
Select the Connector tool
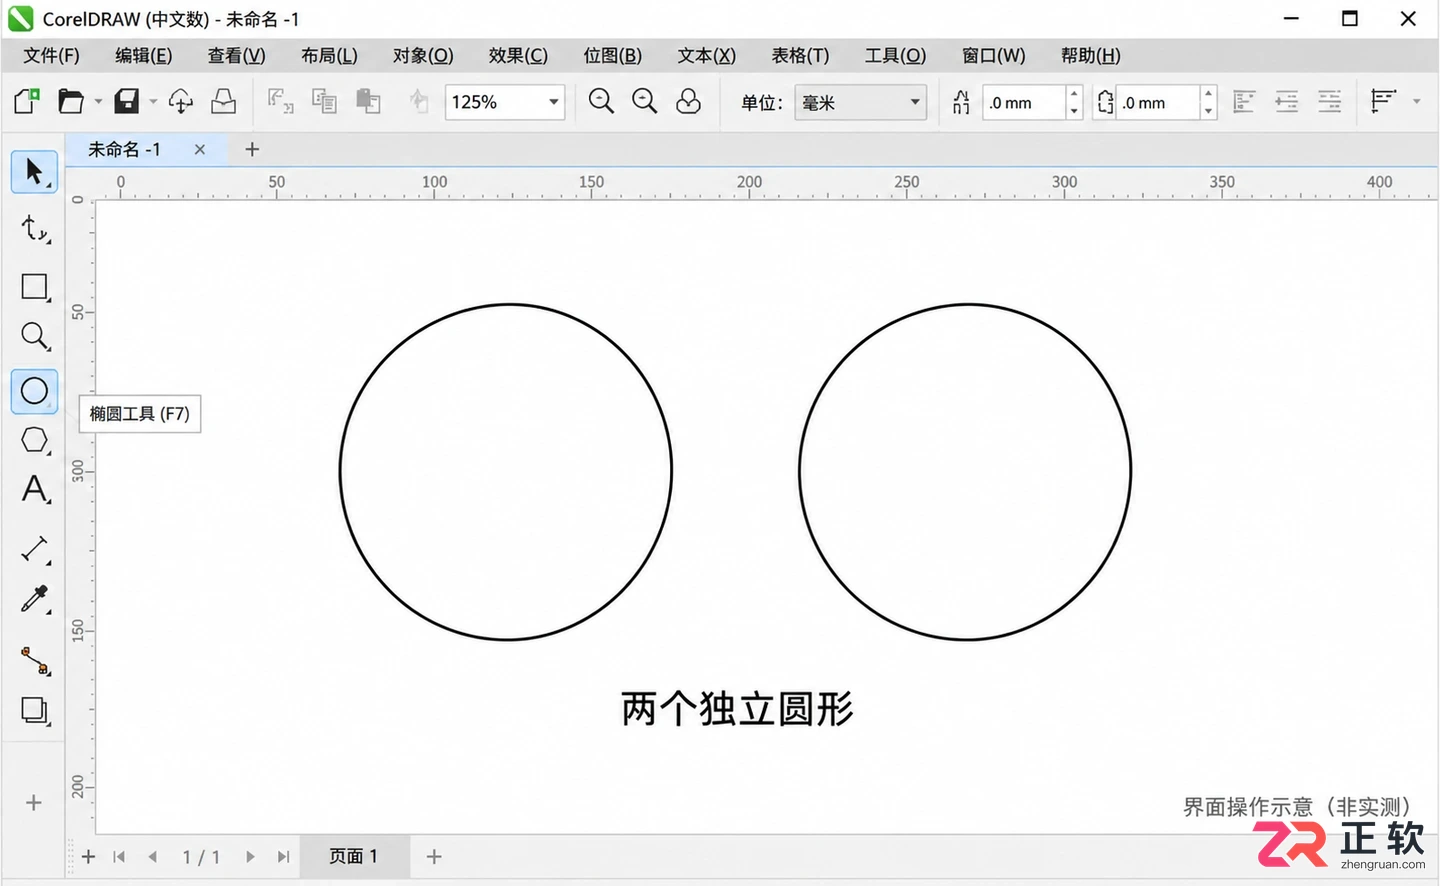tap(34, 660)
